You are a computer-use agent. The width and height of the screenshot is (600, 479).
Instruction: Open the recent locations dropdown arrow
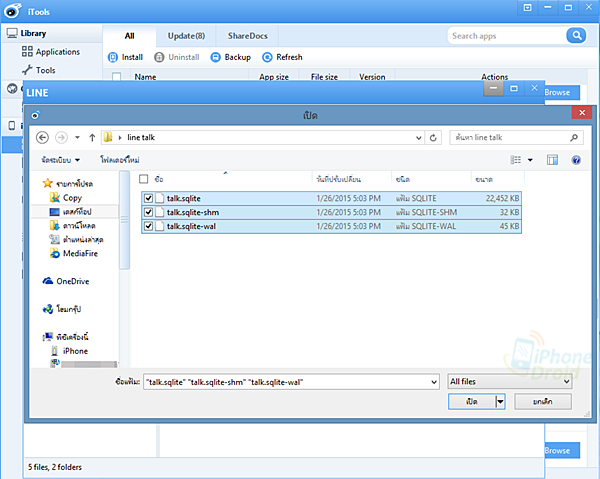77,137
